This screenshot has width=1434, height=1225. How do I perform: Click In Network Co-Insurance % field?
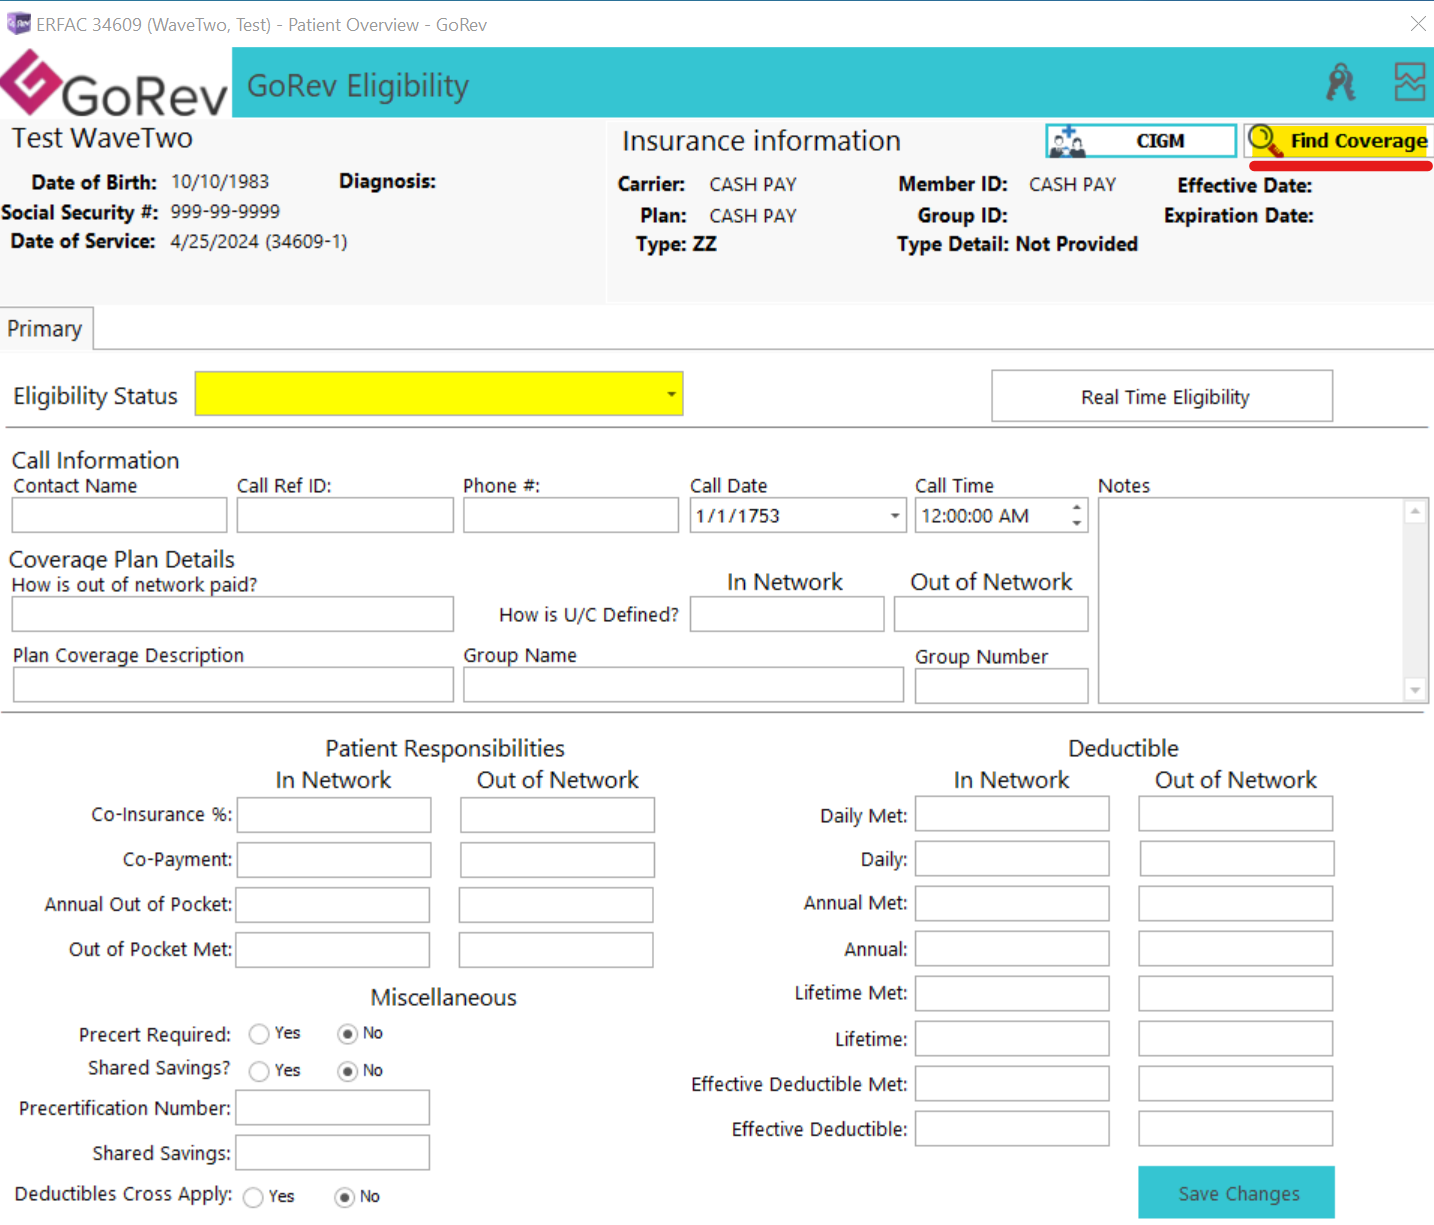(334, 815)
